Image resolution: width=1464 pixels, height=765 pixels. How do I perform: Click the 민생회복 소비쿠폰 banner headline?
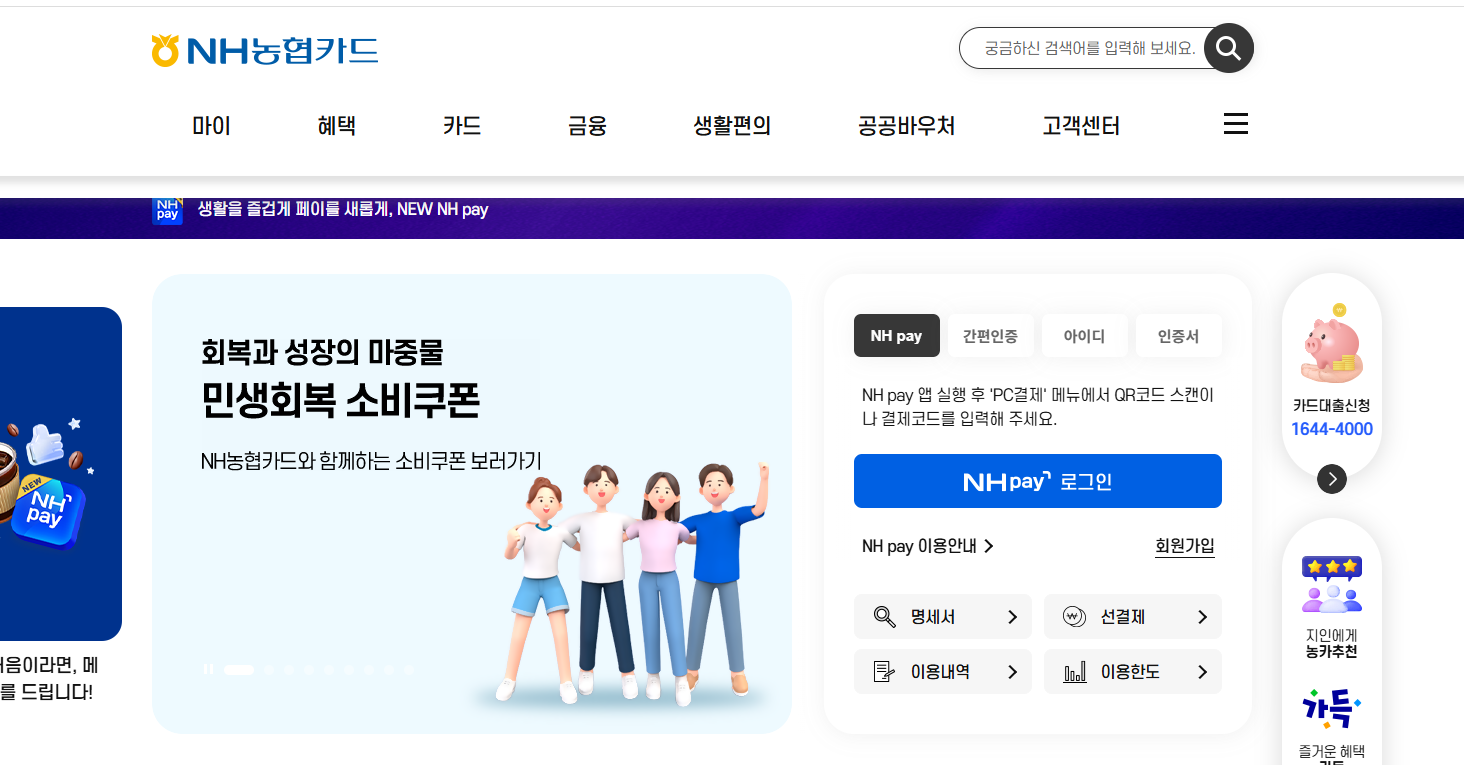(340, 401)
